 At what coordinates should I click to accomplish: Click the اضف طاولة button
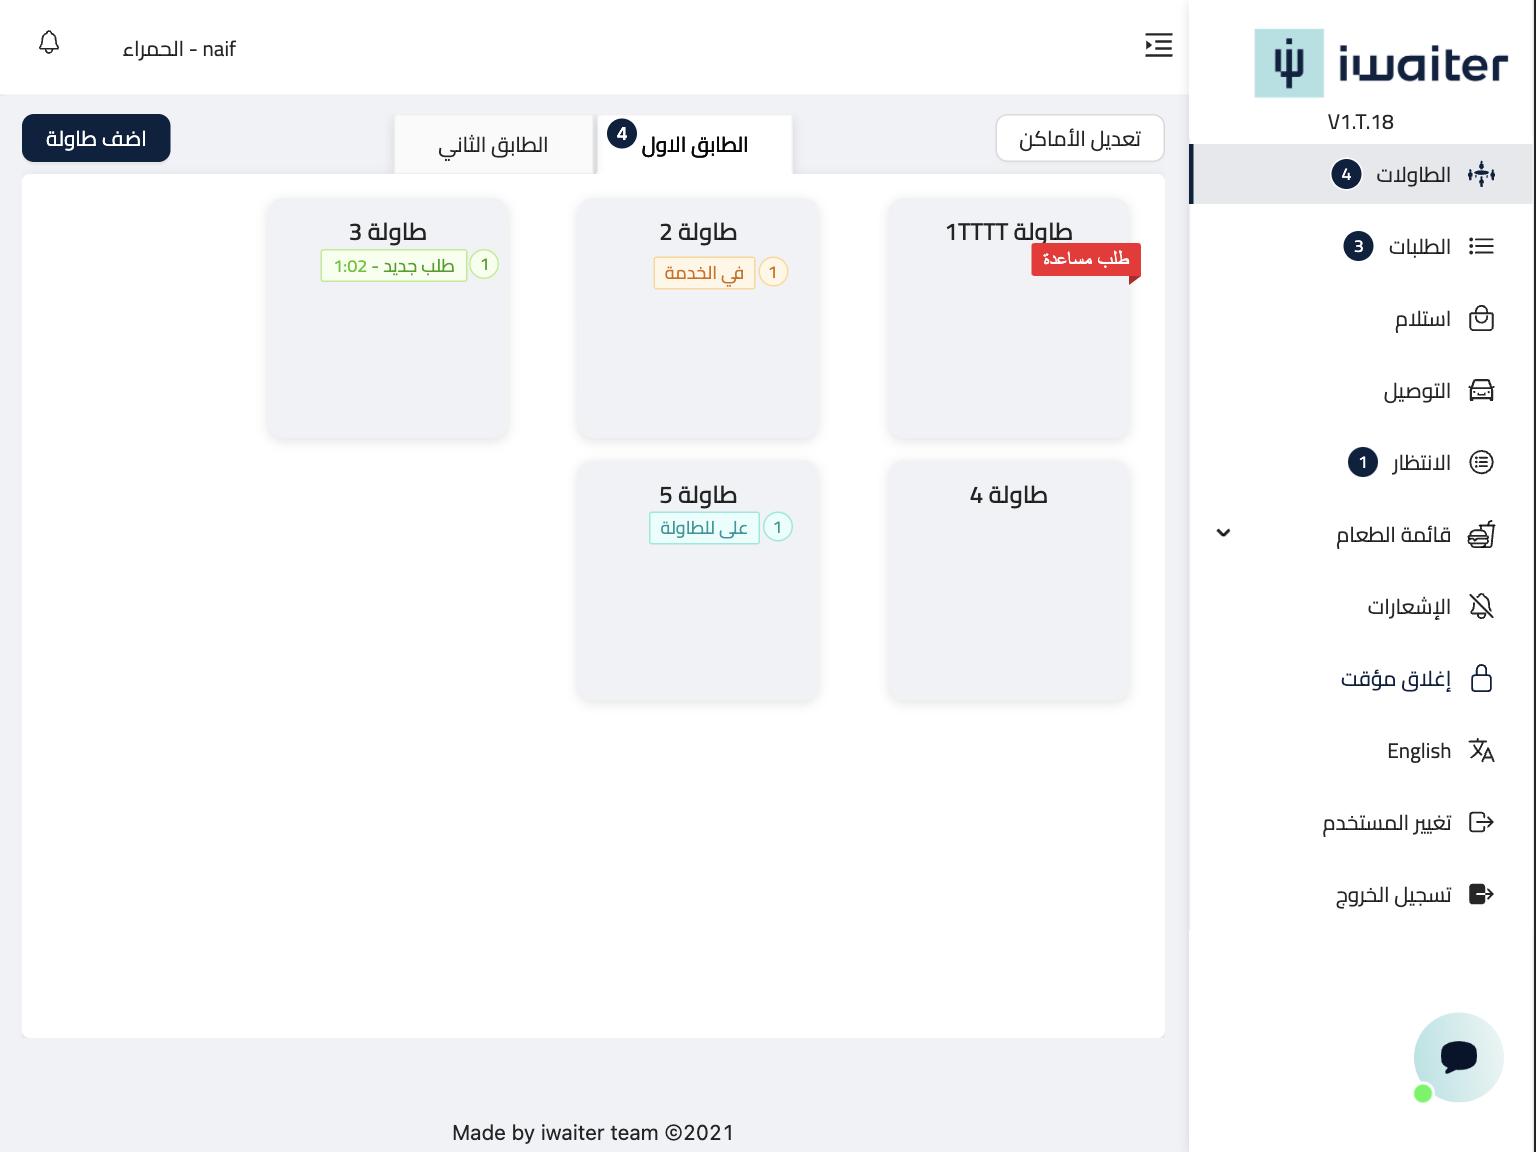point(96,138)
